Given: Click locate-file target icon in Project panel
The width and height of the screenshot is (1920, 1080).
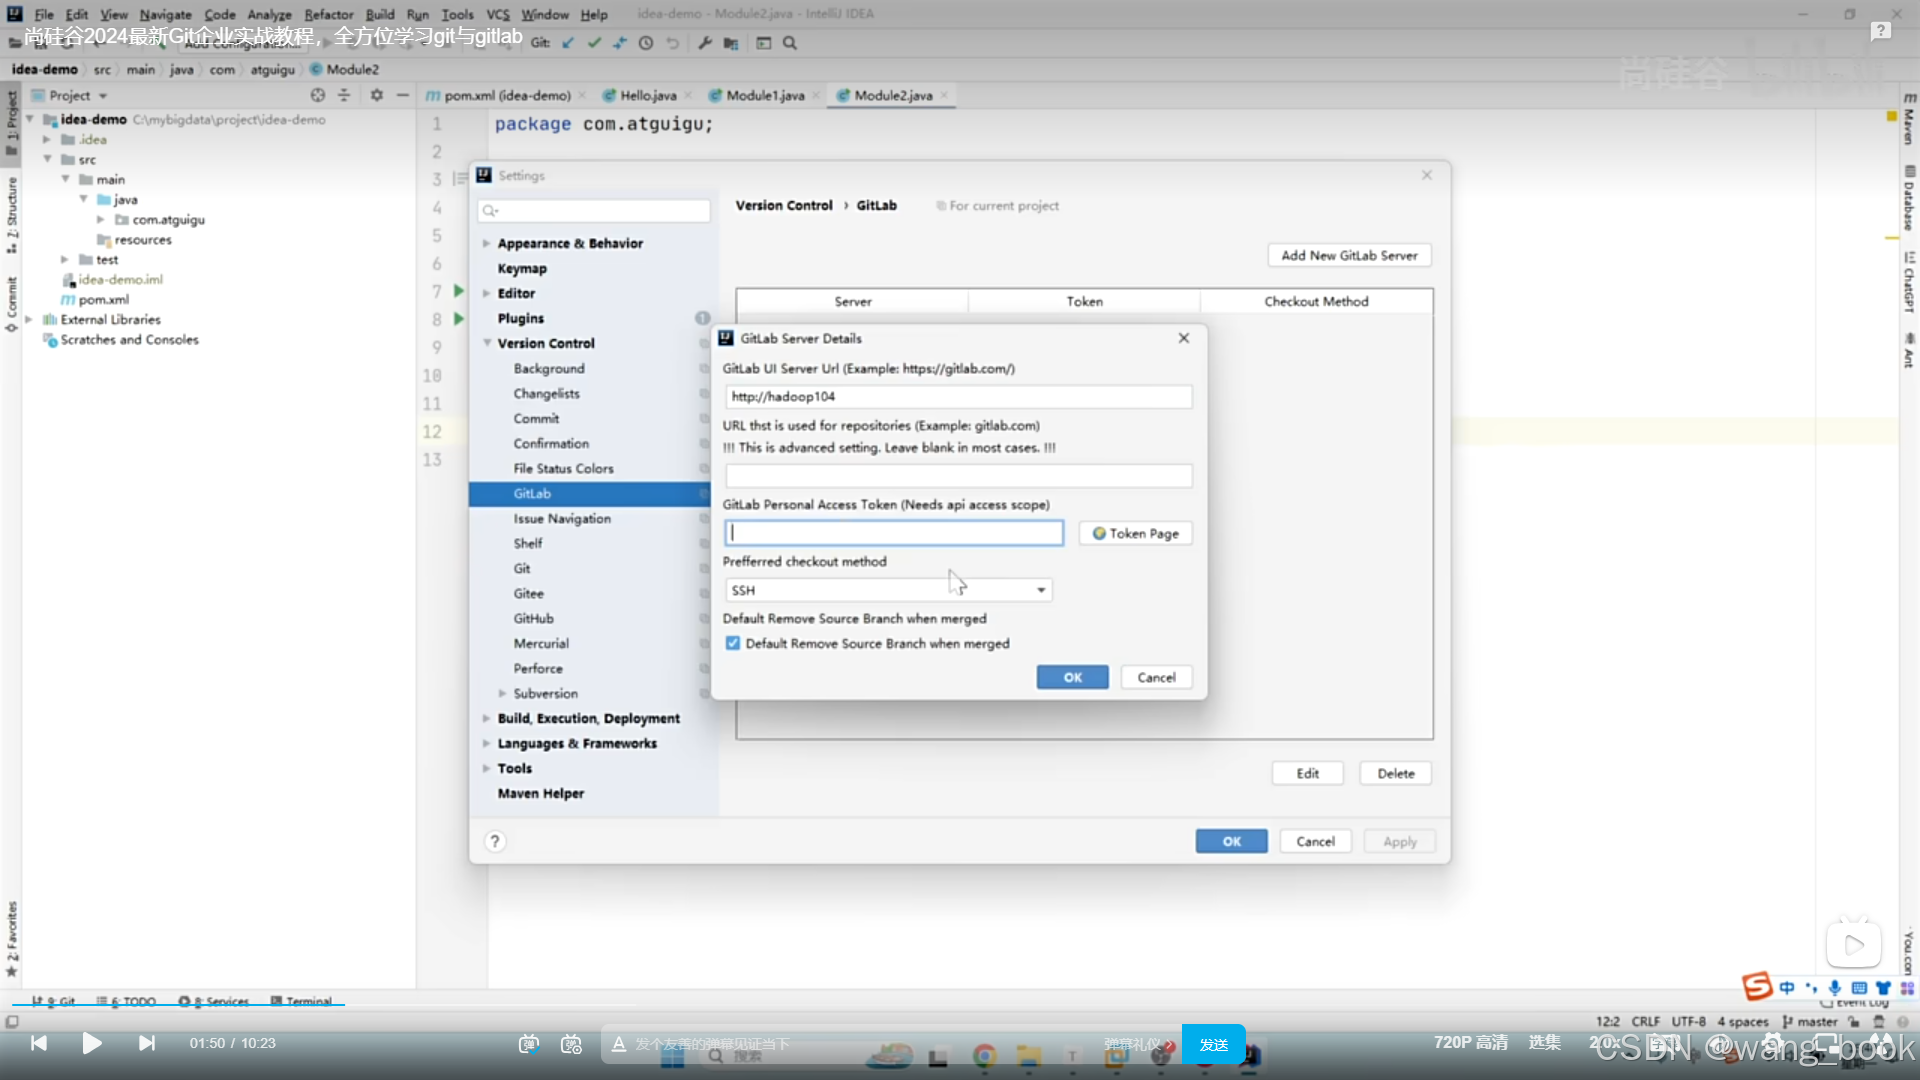Looking at the screenshot, I should click(318, 95).
